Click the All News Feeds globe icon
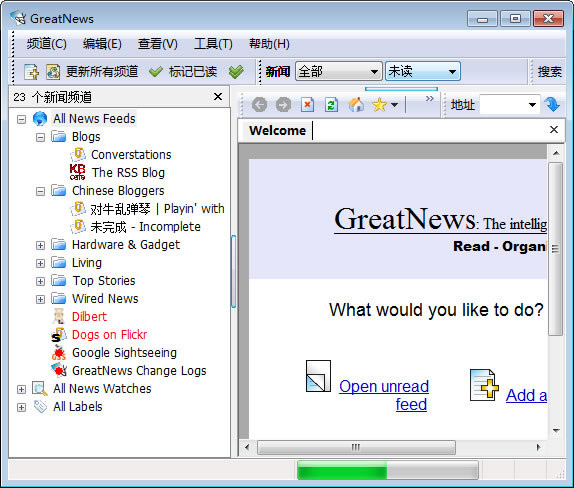The width and height of the screenshot is (574, 488). point(40,119)
